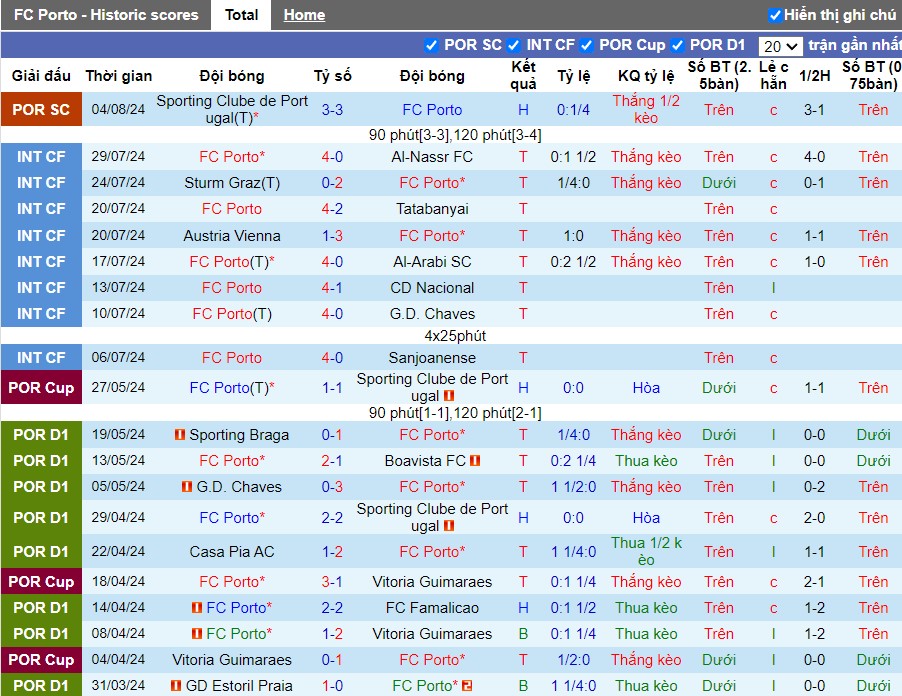Uncheck Hiển thị ghi chú option
This screenshot has height=696, width=902.
pos(775,15)
